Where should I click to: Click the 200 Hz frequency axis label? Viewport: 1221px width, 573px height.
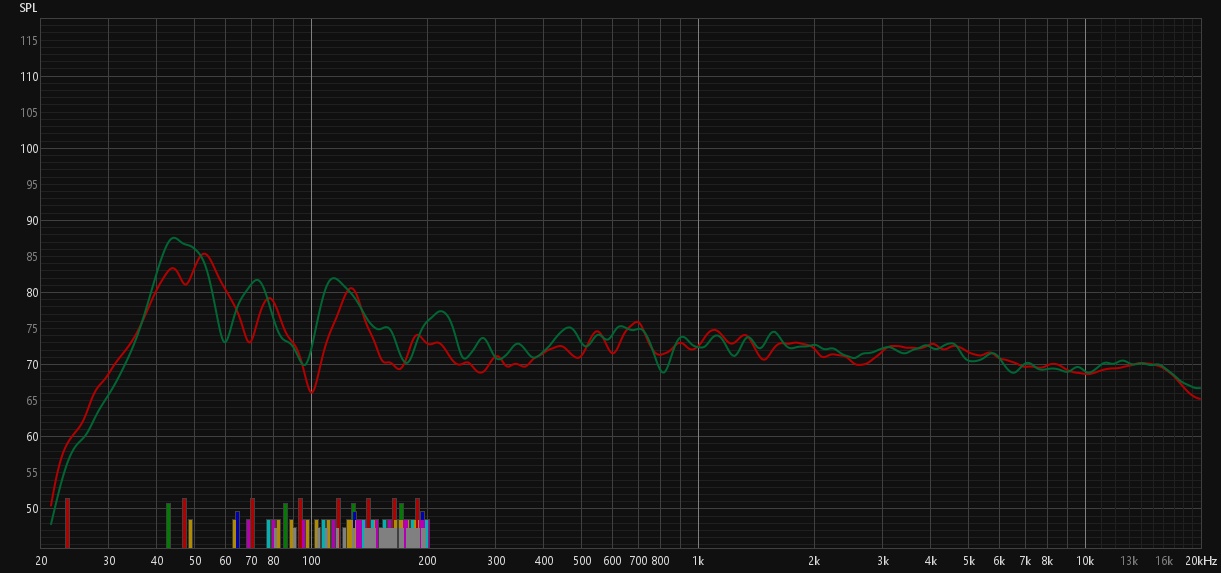click(427, 561)
